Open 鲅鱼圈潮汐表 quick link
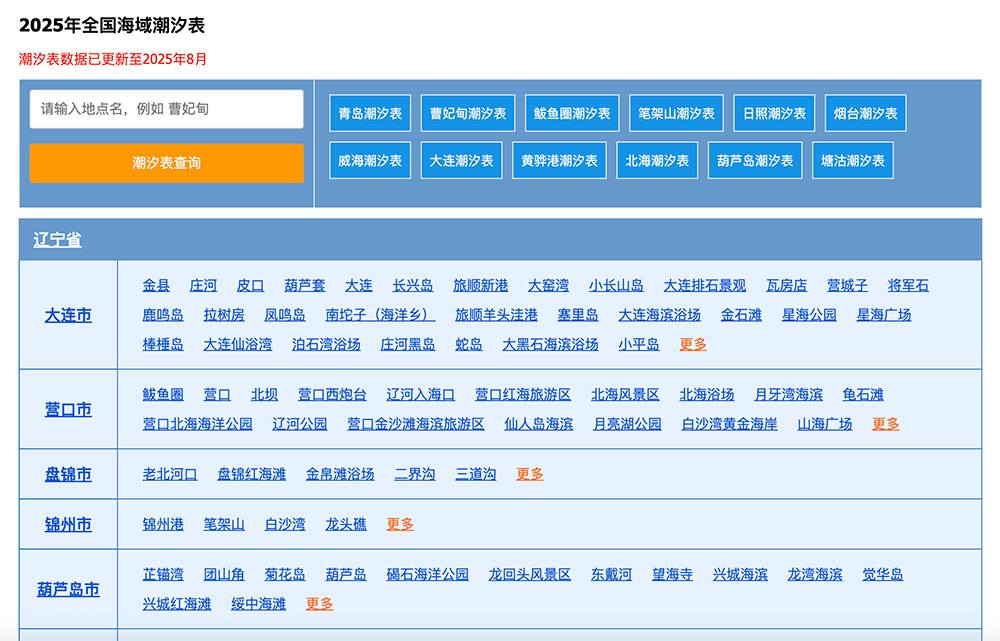The width and height of the screenshot is (1000, 641). point(572,114)
